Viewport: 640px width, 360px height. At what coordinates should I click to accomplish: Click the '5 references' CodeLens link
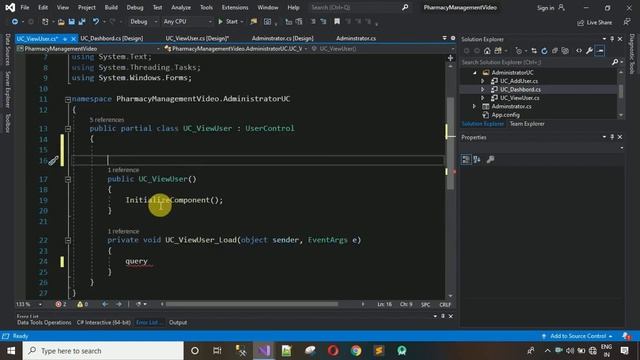(x=107, y=120)
